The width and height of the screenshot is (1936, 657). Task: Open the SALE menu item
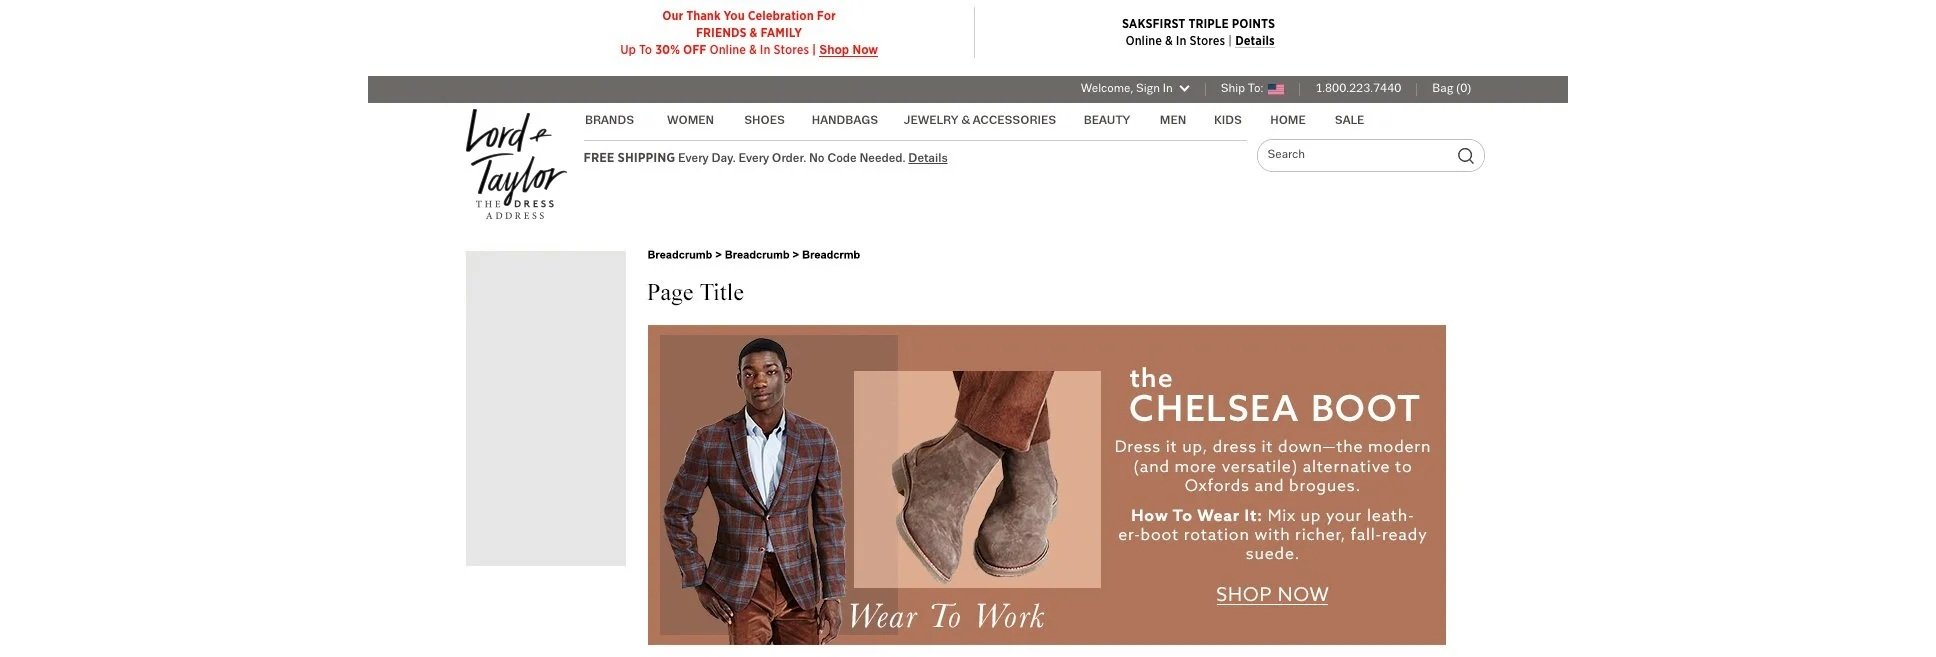pyautogui.click(x=1349, y=120)
